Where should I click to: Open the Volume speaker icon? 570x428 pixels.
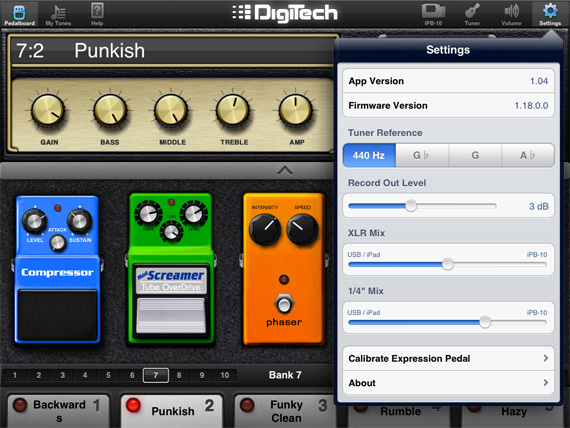pyautogui.click(x=511, y=15)
